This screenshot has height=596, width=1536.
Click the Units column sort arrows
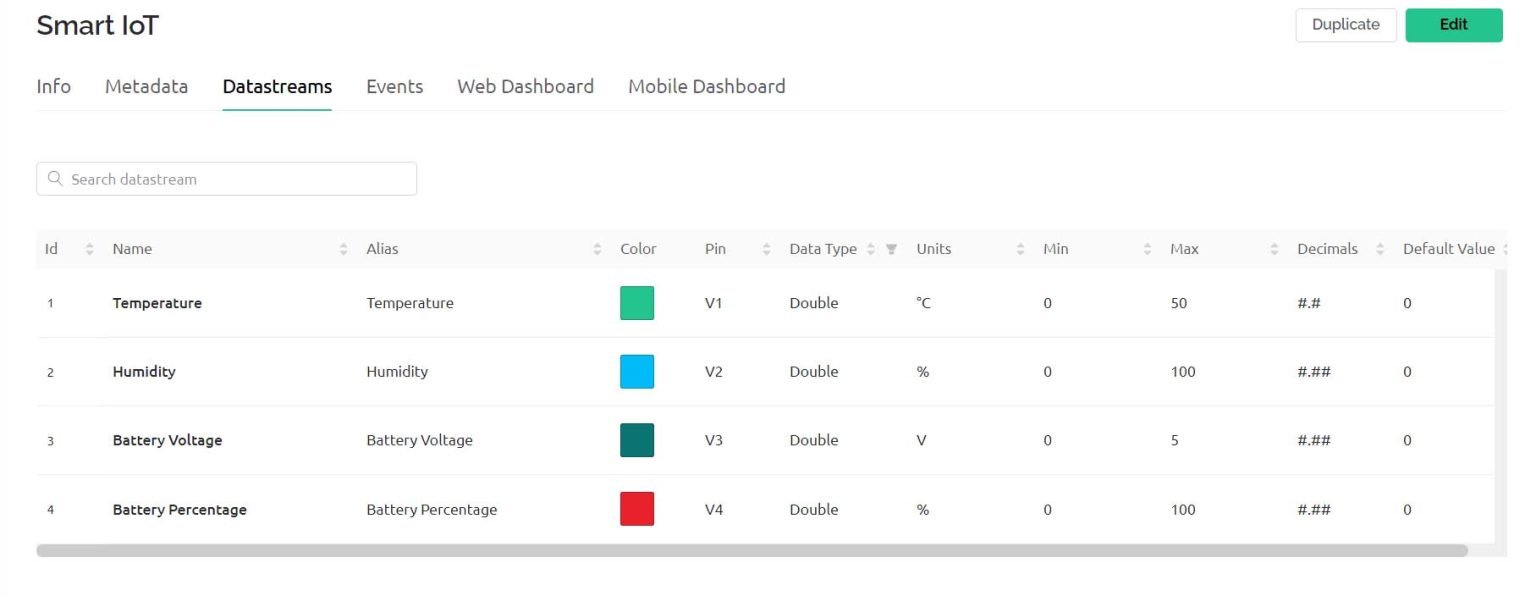[x=1021, y=249]
